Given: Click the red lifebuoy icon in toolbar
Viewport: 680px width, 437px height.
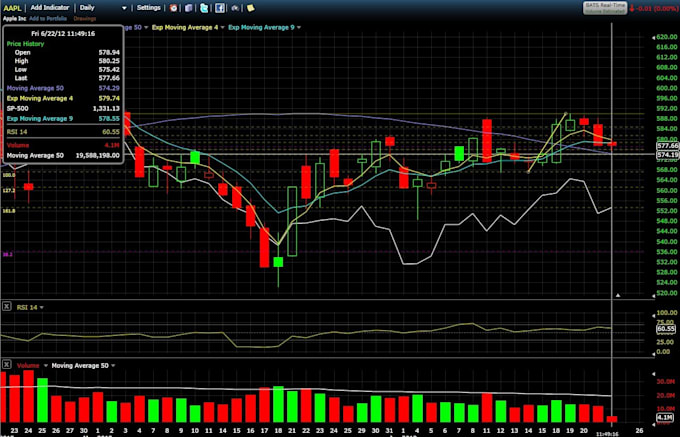Looking at the screenshot, I should pos(173,8).
